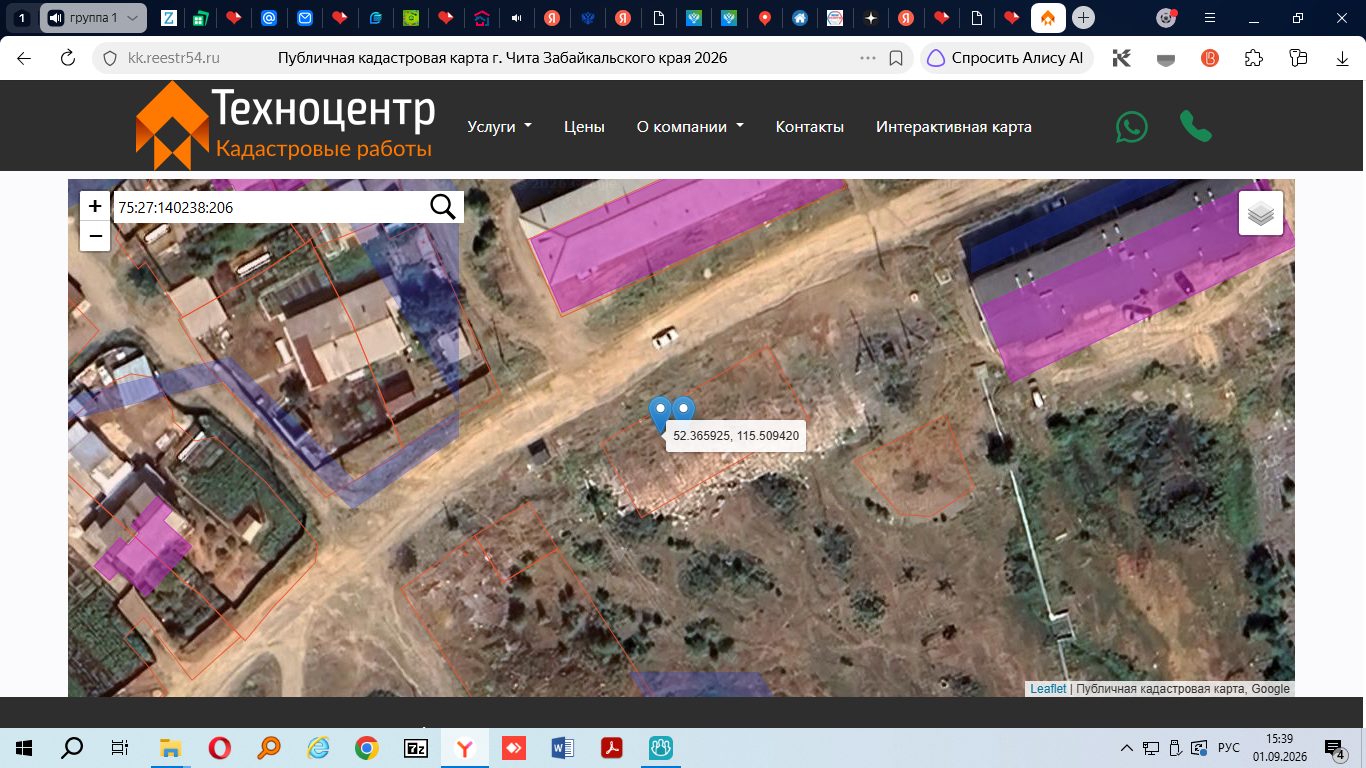Screen dimensions: 1366x768
Task: Follow the Leaflet attribution link
Action: click(x=1048, y=689)
